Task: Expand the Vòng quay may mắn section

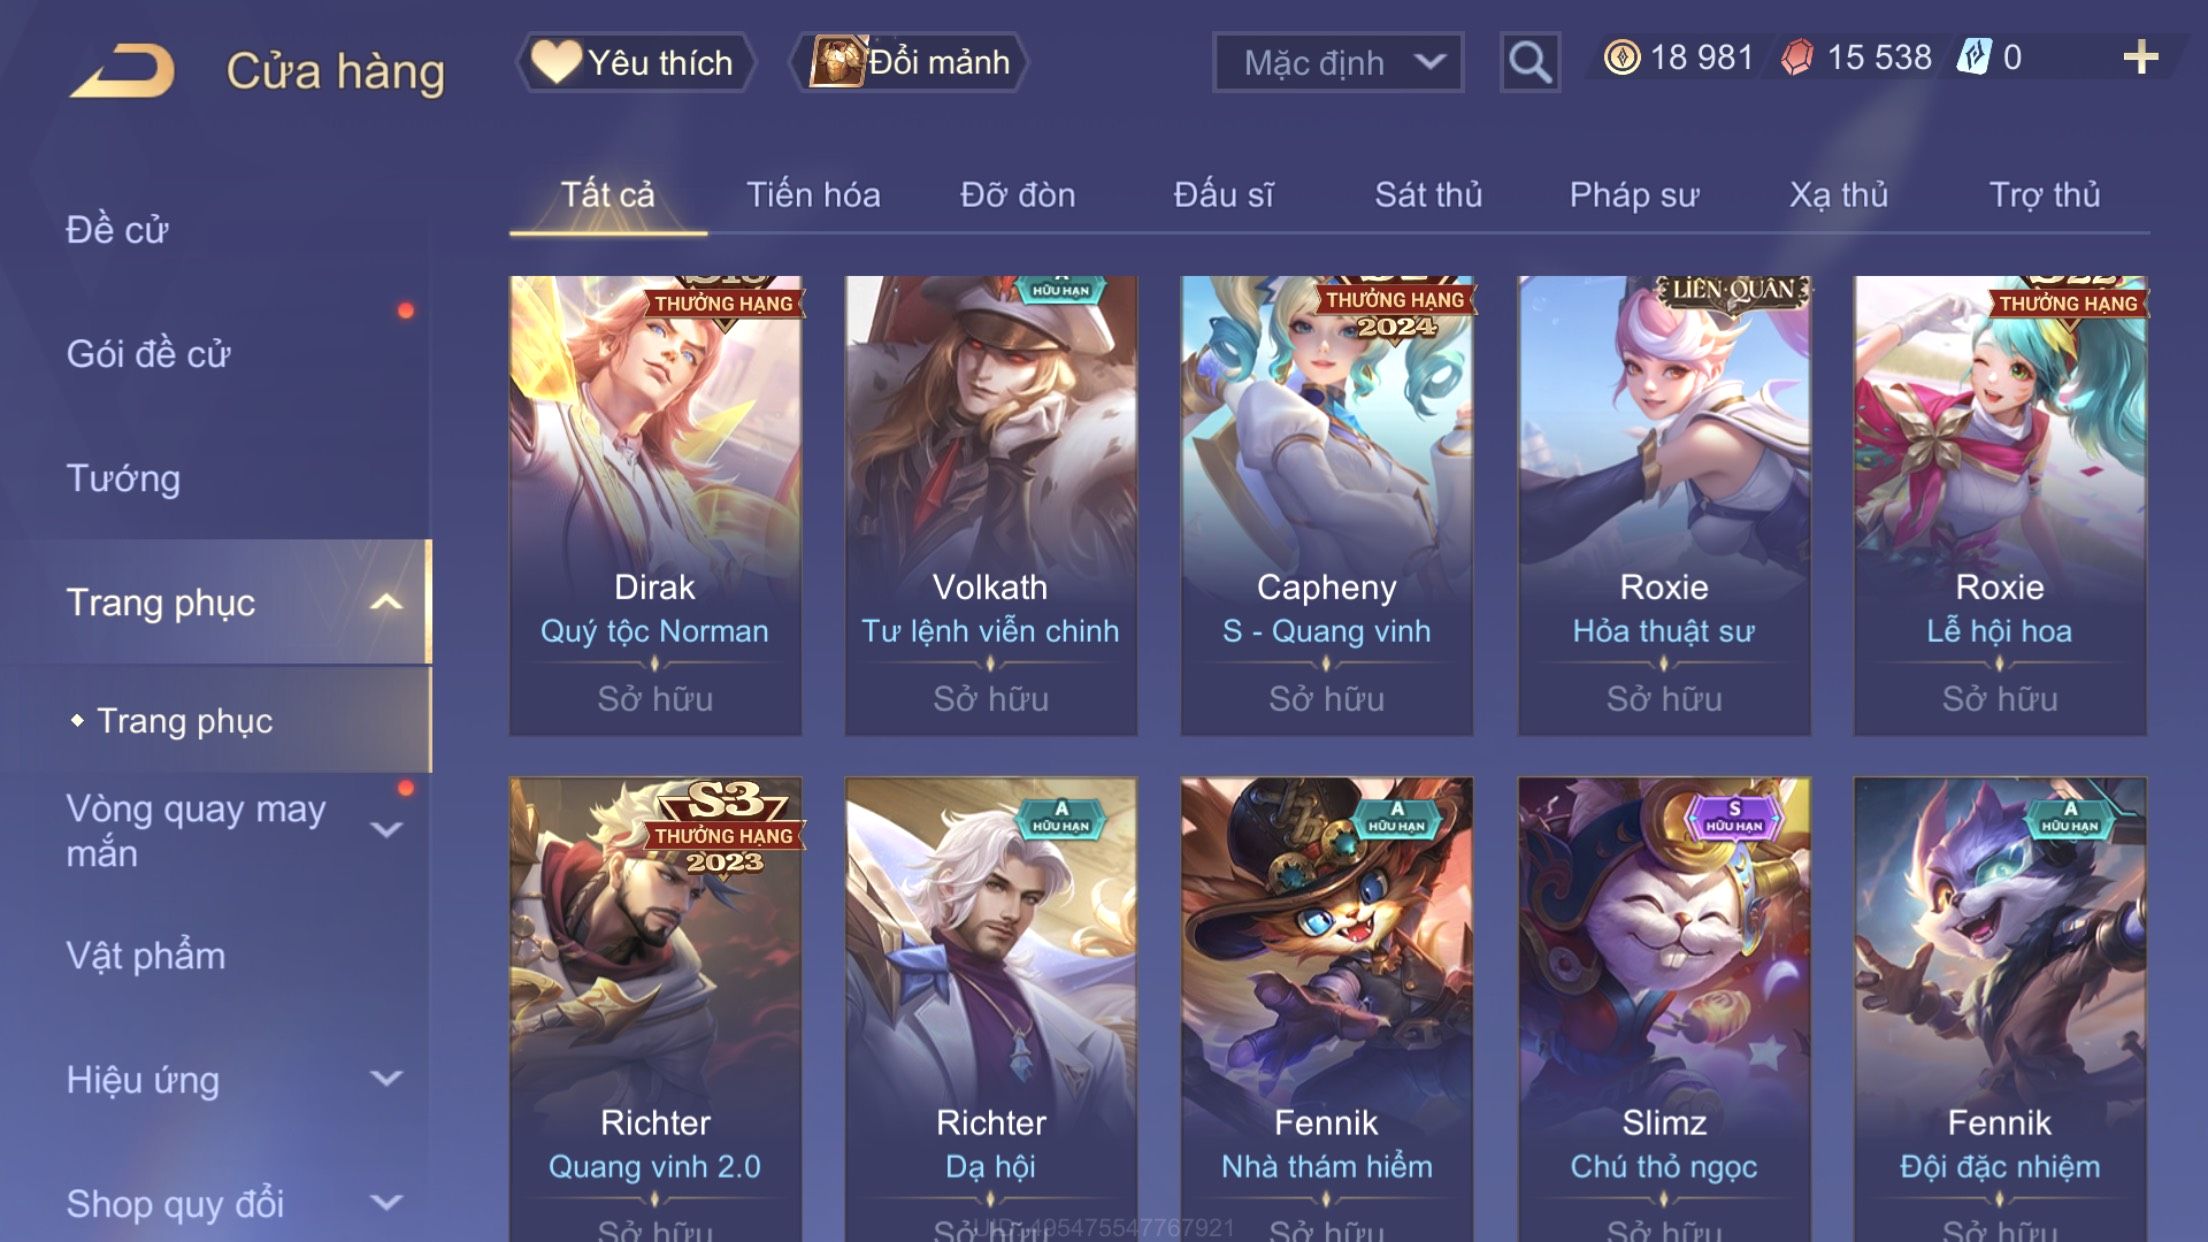Action: click(386, 829)
